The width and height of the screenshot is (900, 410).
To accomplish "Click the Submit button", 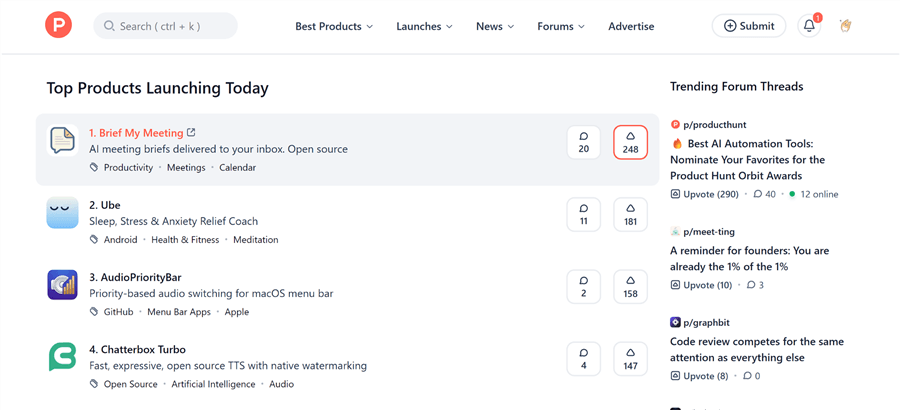I will pyautogui.click(x=749, y=26).
